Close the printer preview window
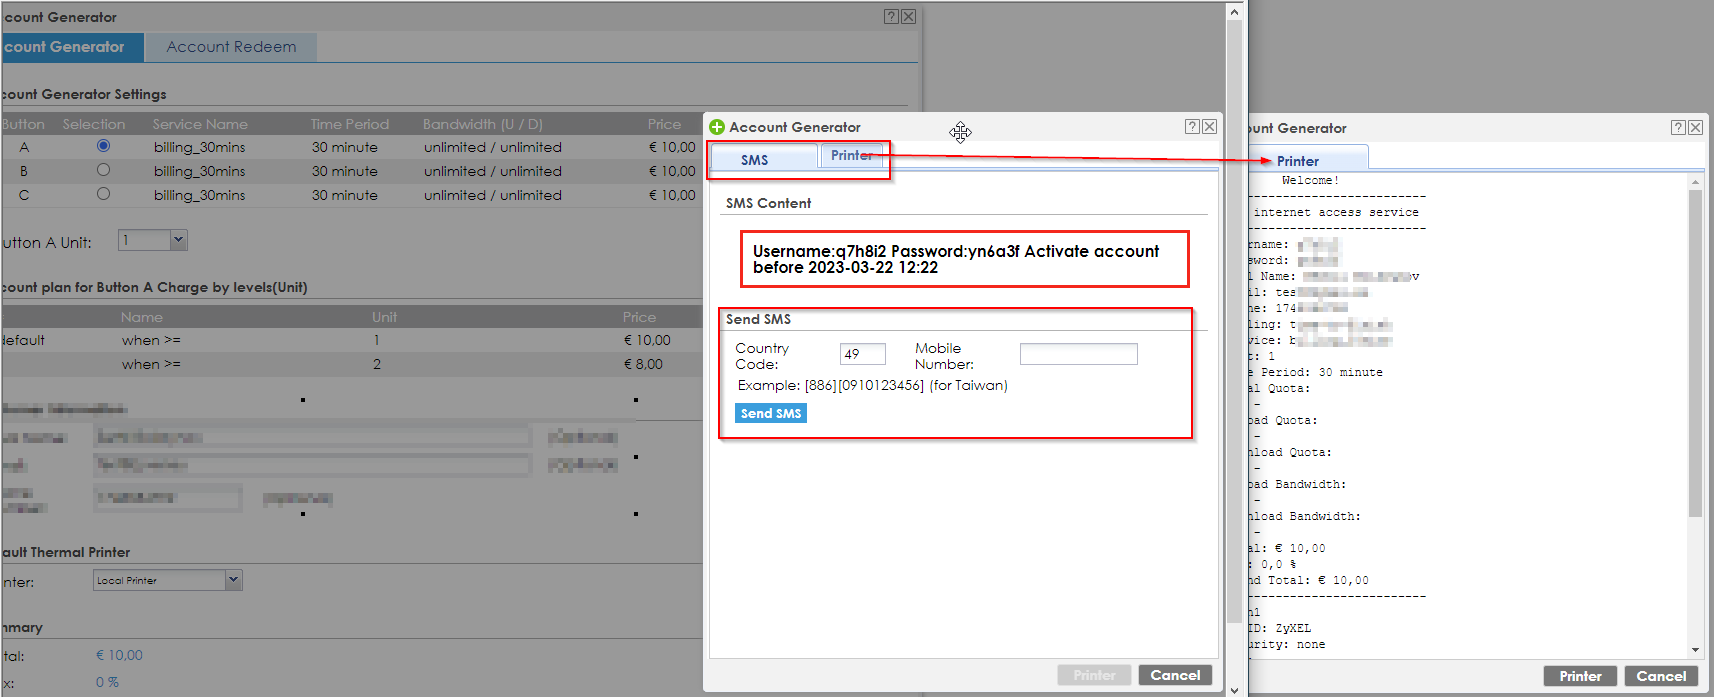This screenshot has height=697, width=1714. (1695, 127)
